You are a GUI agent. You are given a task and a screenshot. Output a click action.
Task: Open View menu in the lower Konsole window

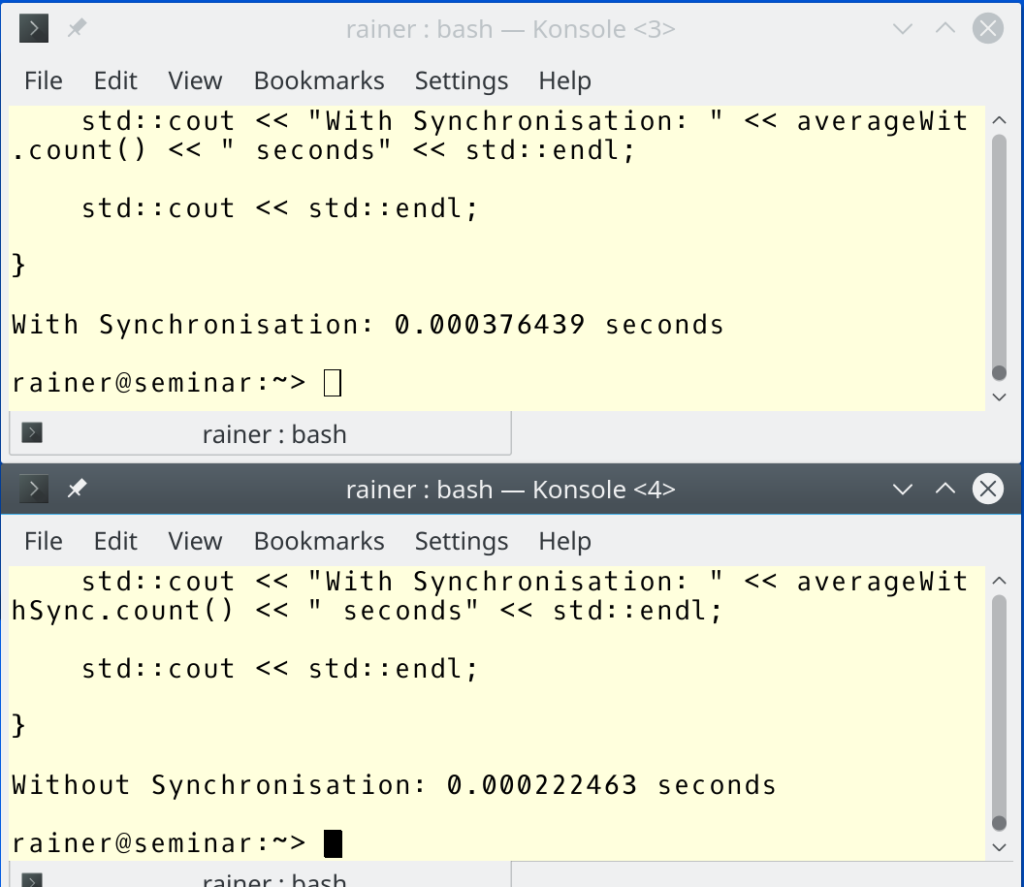pyautogui.click(x=195, y=541)
